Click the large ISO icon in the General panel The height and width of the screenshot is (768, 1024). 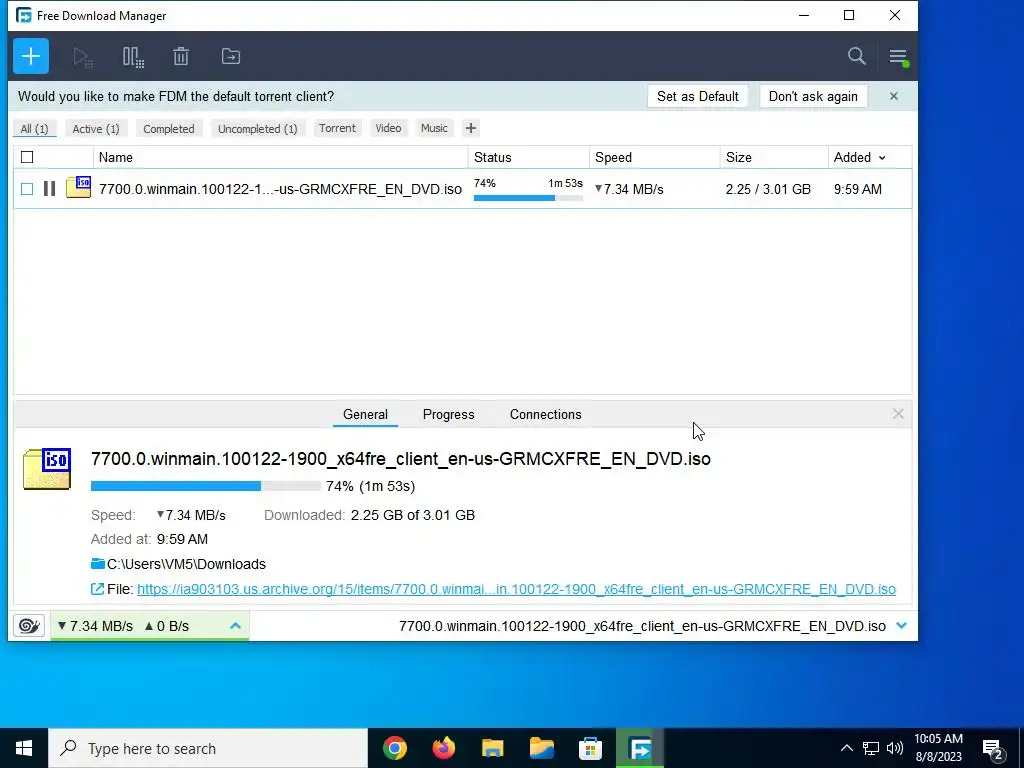point(47,468)
